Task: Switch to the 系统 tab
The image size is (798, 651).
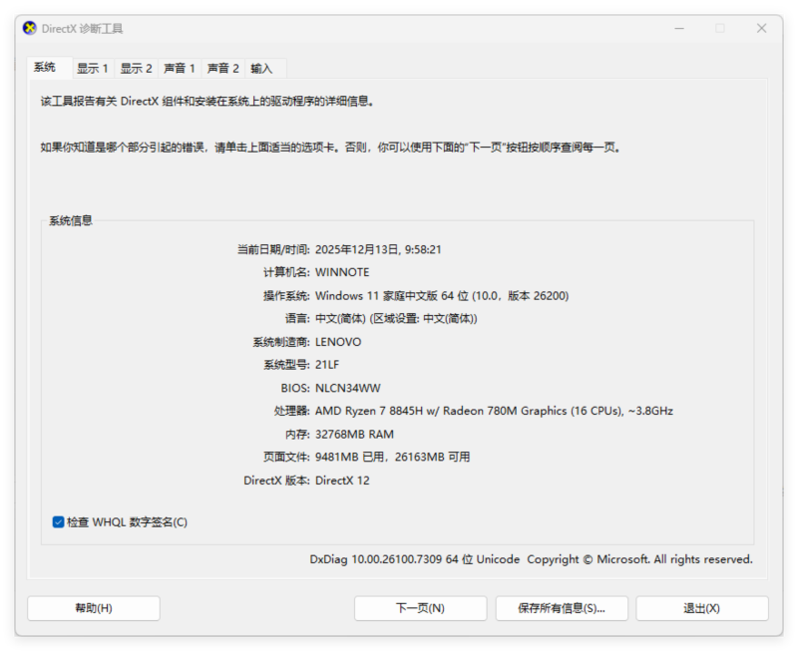Action: (x=45, y=68)
